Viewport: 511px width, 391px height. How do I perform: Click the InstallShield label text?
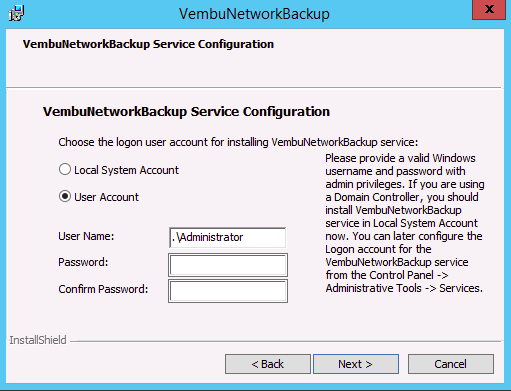[38, 340]
